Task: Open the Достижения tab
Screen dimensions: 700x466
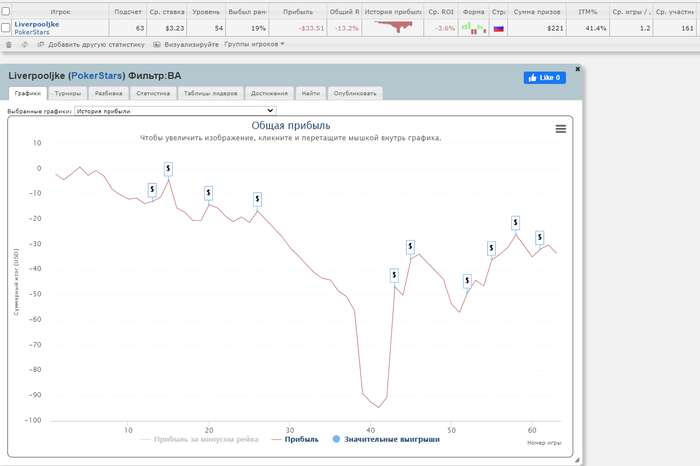Action: point(269,93)
